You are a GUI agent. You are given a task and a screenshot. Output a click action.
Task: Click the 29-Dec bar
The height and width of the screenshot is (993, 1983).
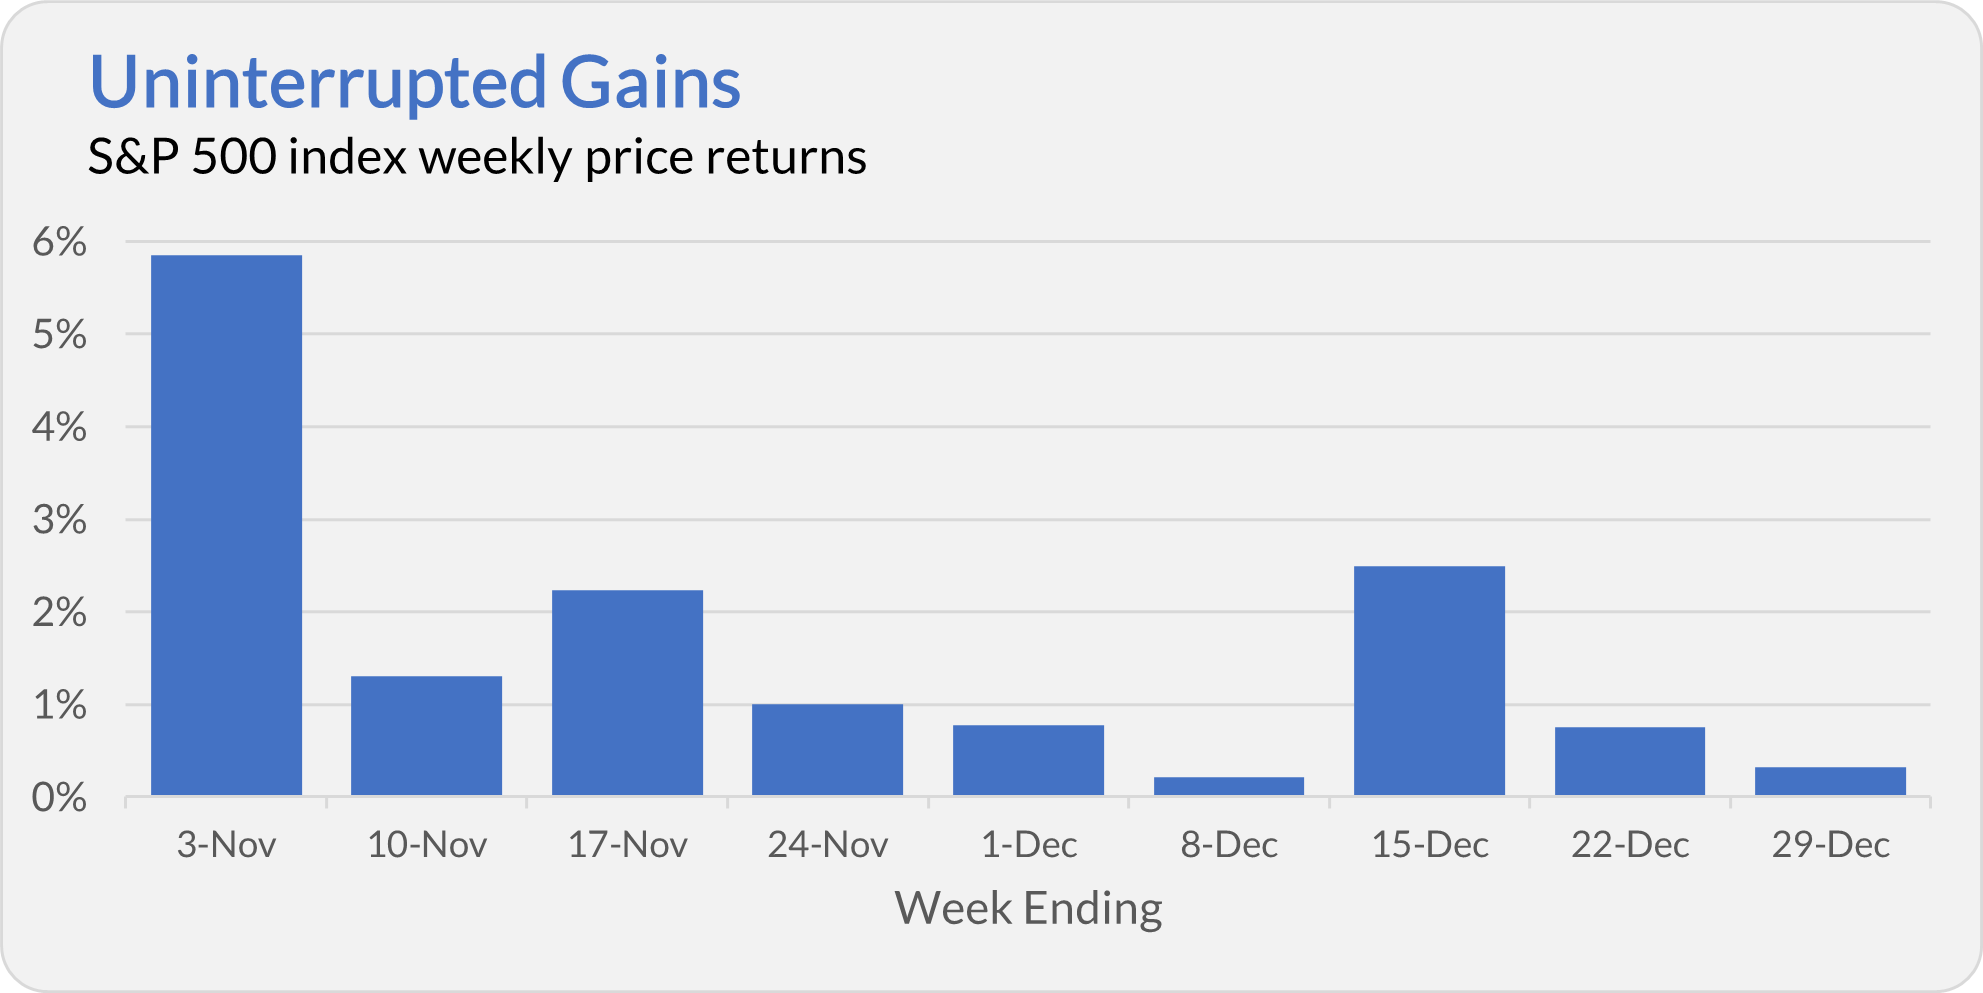(x=1830, y=782)
